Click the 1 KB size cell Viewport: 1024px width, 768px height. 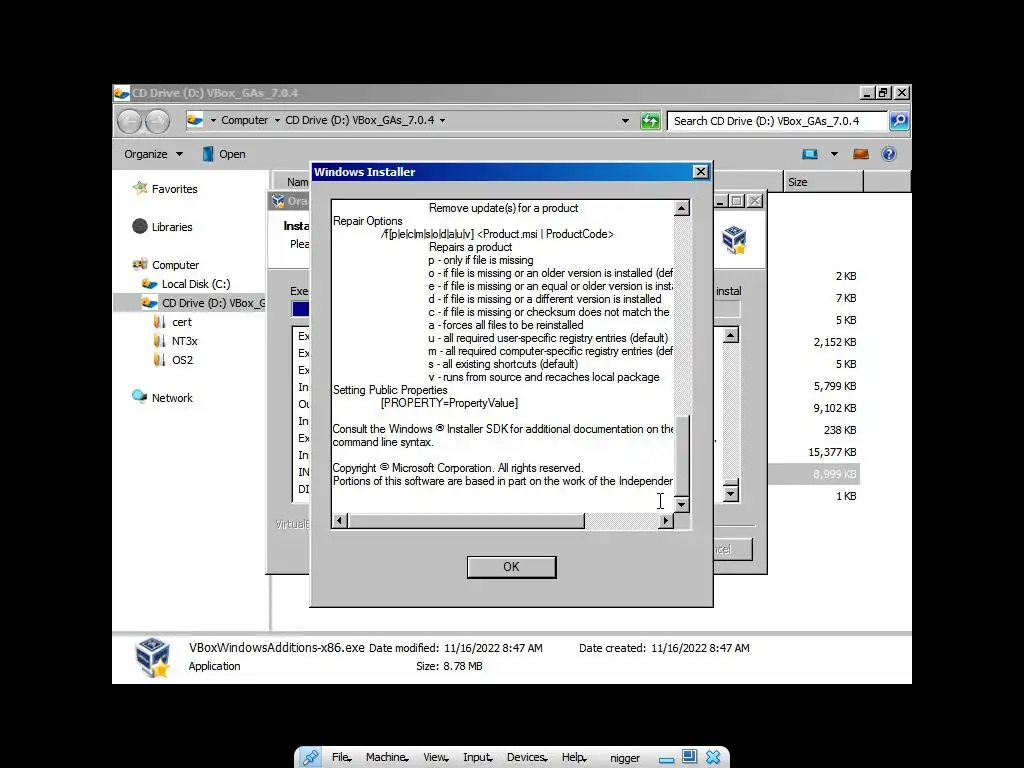846,496
